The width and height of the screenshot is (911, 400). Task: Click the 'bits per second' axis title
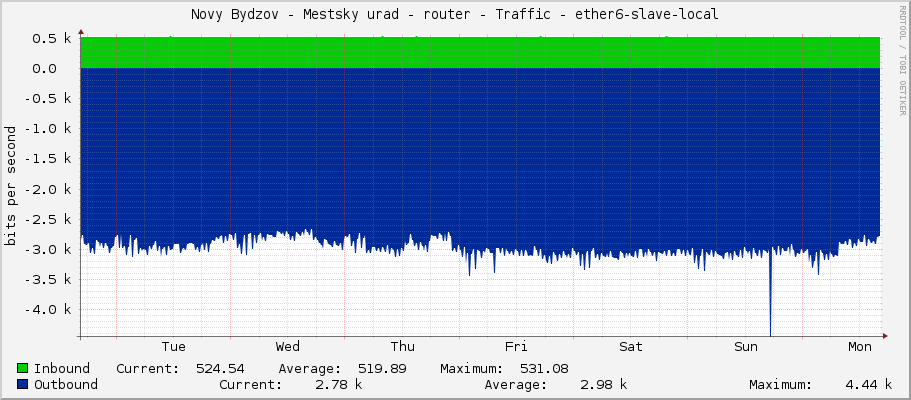pyautogui.click(x=10, y=185)
